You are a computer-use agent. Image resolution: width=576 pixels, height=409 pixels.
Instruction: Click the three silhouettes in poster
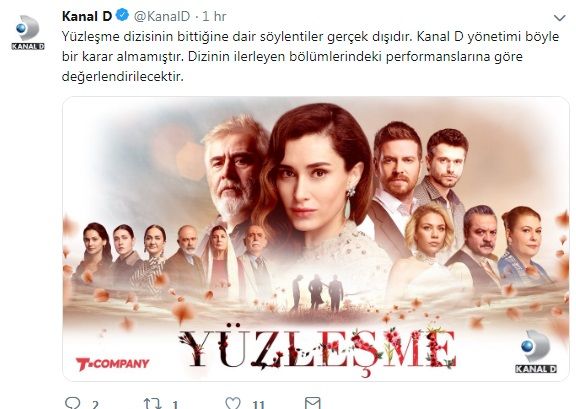(x=317, y=293)
